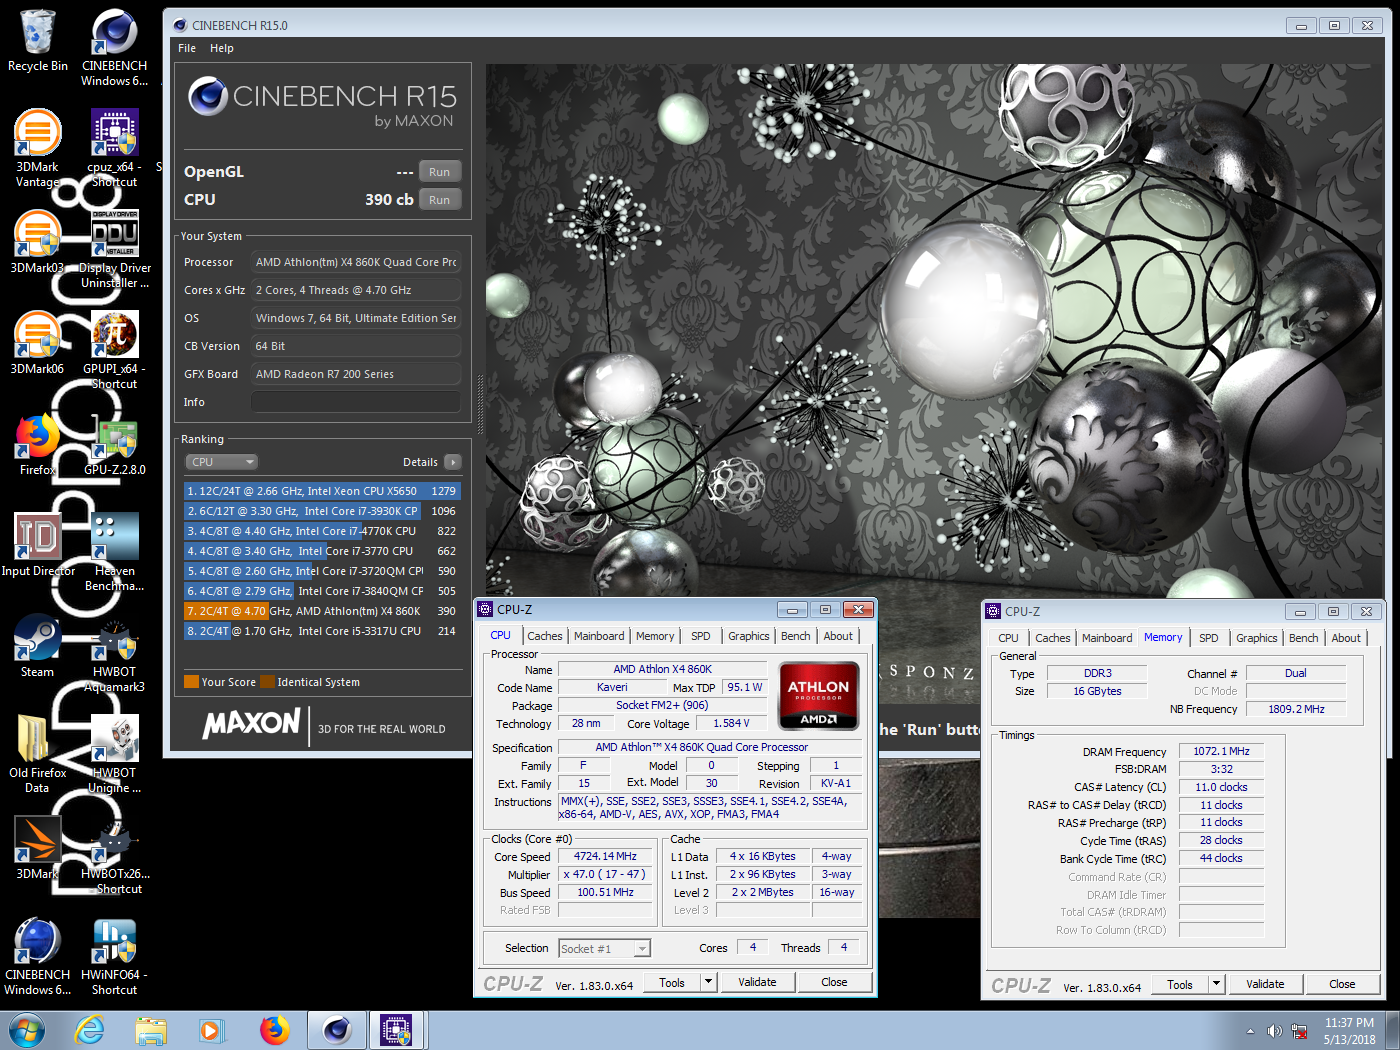Click Validate in left CPU-Z window
The height and width of the screenshot is (1050, 1400).
(757, 983)
